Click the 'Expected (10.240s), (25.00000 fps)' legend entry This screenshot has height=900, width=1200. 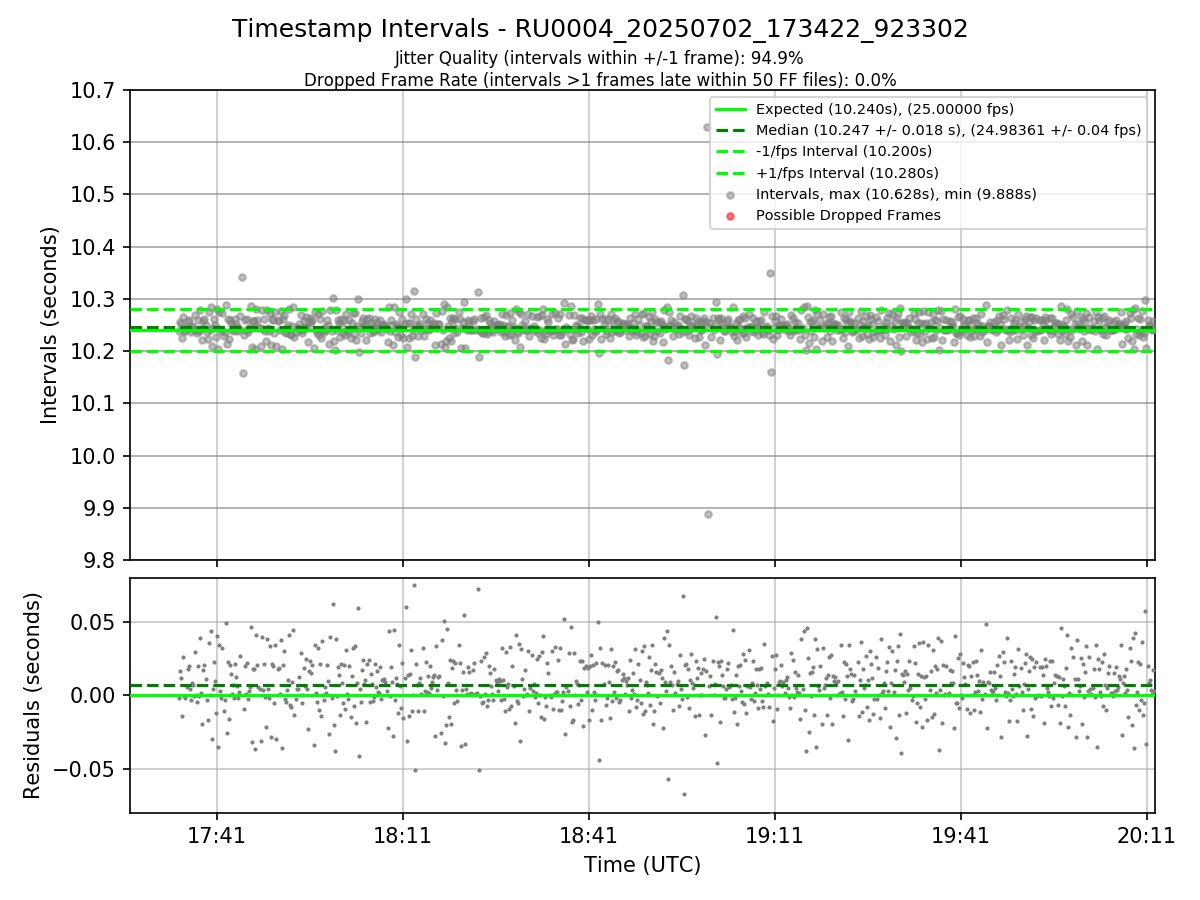(x=885, y=109)
